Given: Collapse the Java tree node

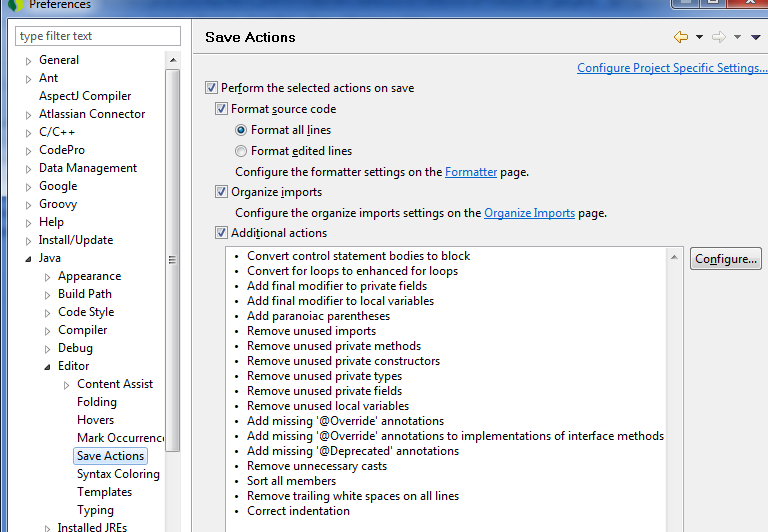Looking at the screenshot, I should [28, 259].
